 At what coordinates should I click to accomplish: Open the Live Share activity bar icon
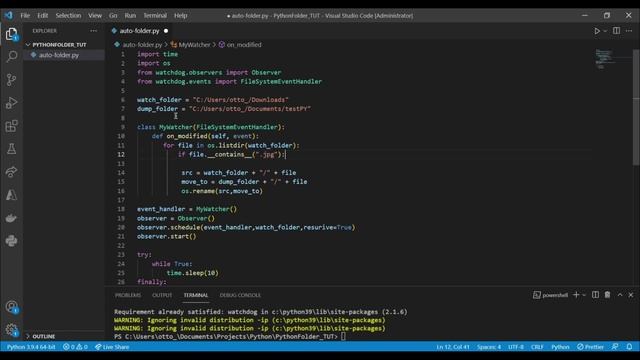[x=11, y=172]
